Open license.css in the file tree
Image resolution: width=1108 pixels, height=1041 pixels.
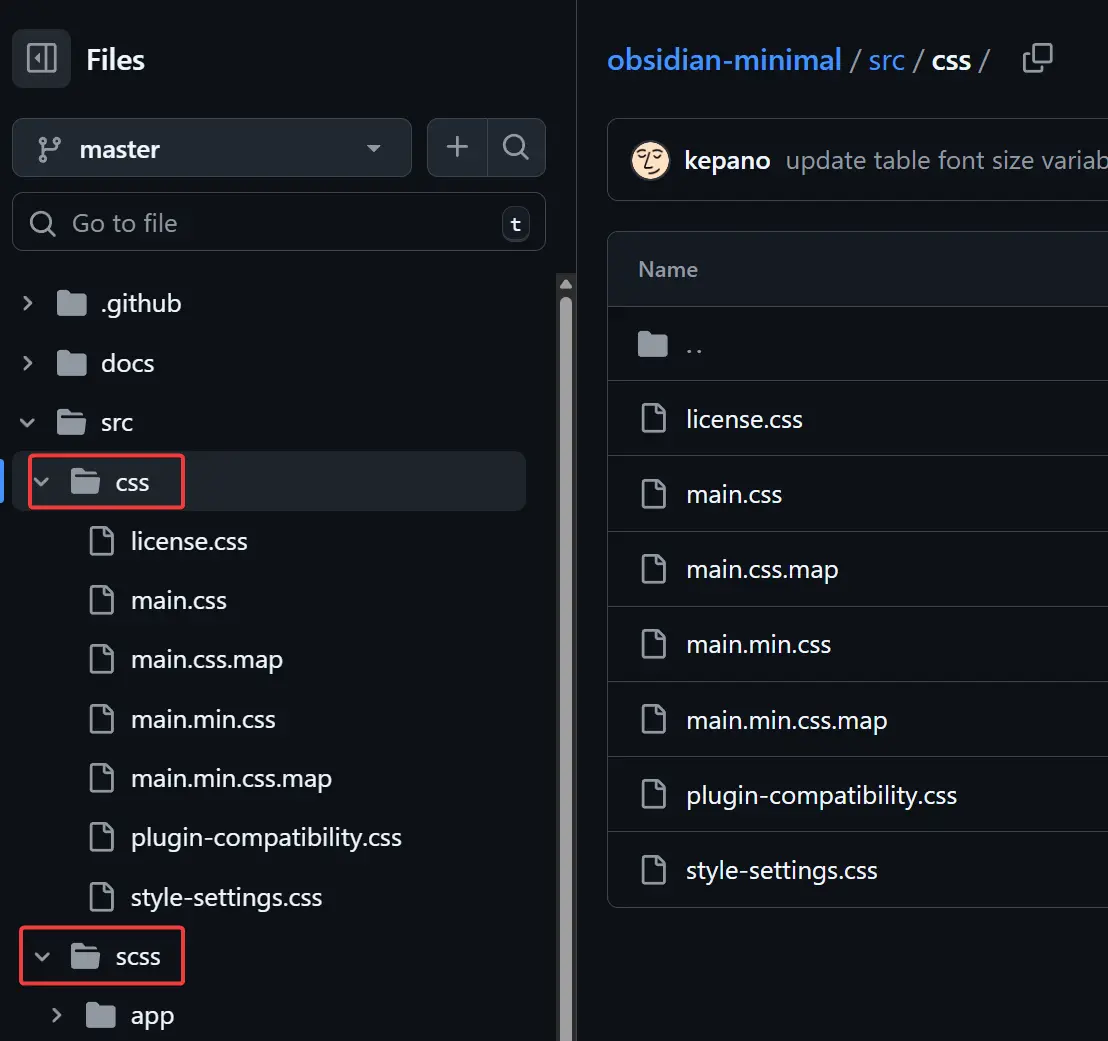pyautogui.click(x=189, y=541)
